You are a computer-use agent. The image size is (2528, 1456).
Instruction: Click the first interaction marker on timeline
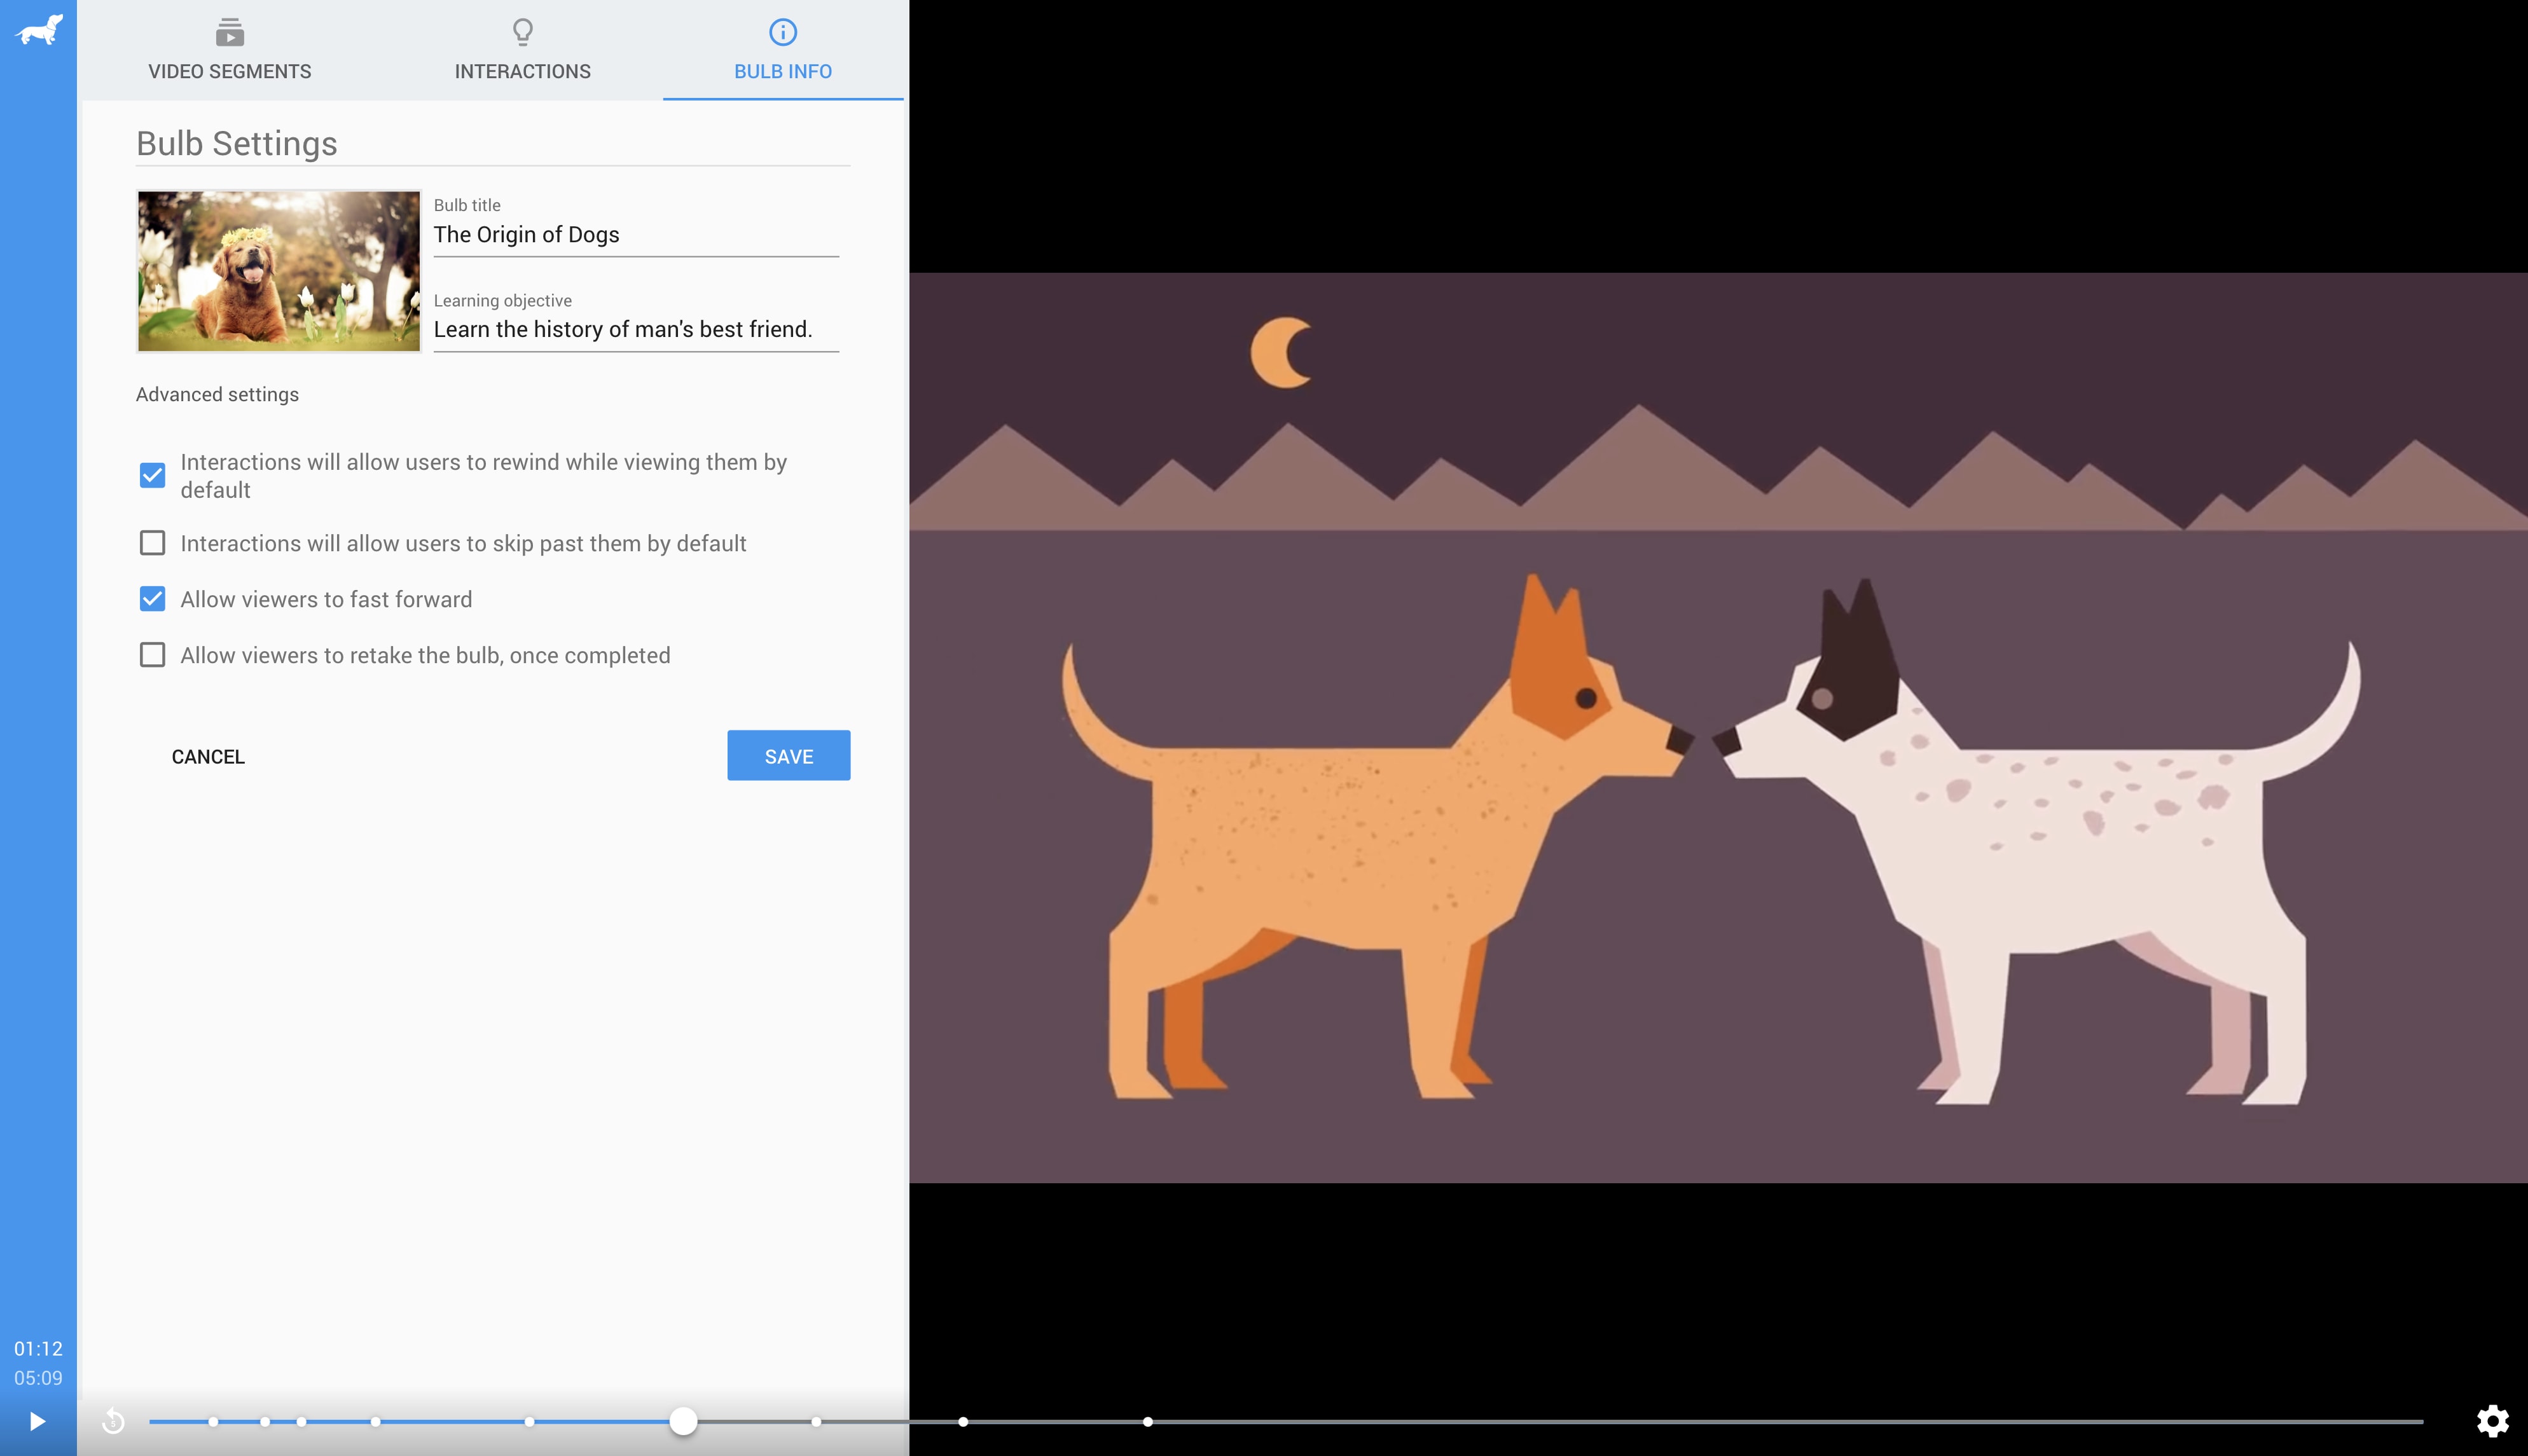coord(213,1421)
